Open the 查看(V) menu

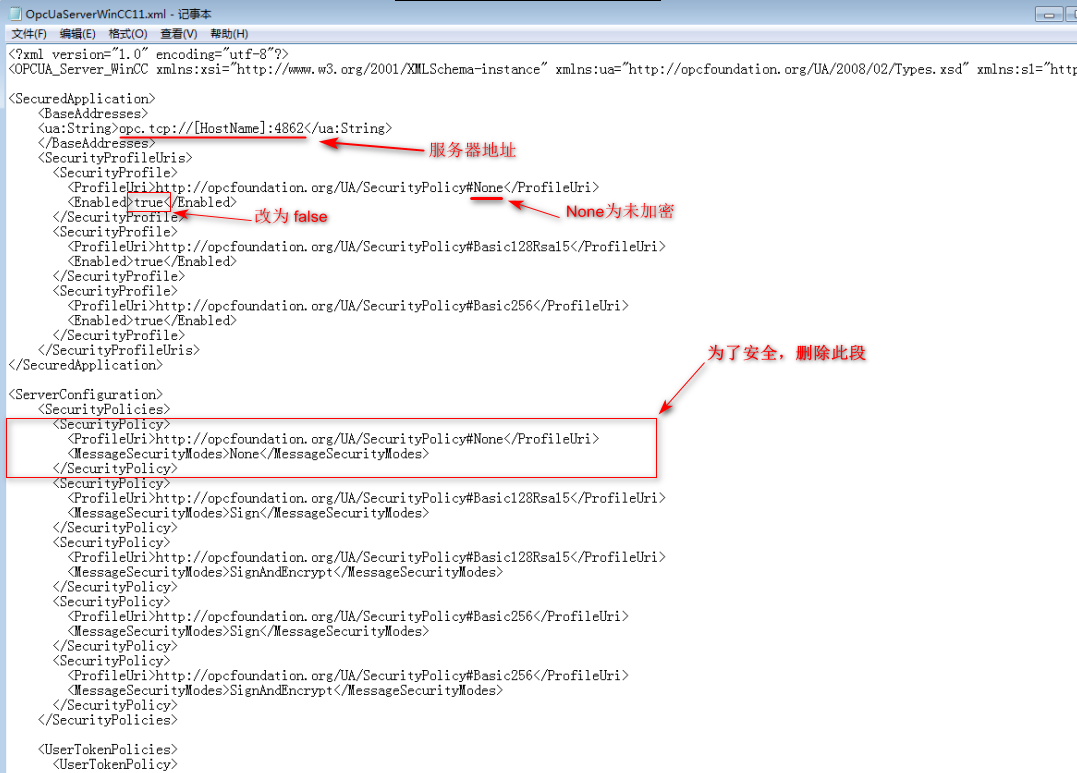click(178, 34)
